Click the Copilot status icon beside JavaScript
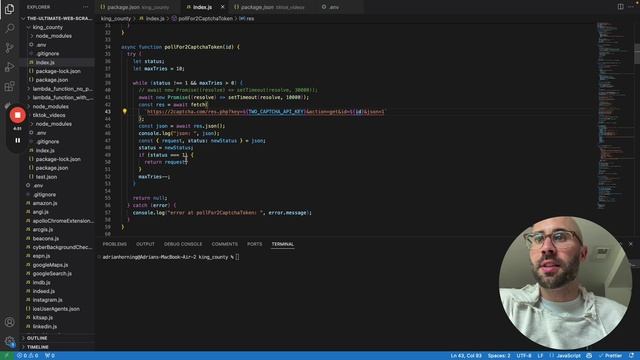Screen dimensions: 640x360 [589, 356]
